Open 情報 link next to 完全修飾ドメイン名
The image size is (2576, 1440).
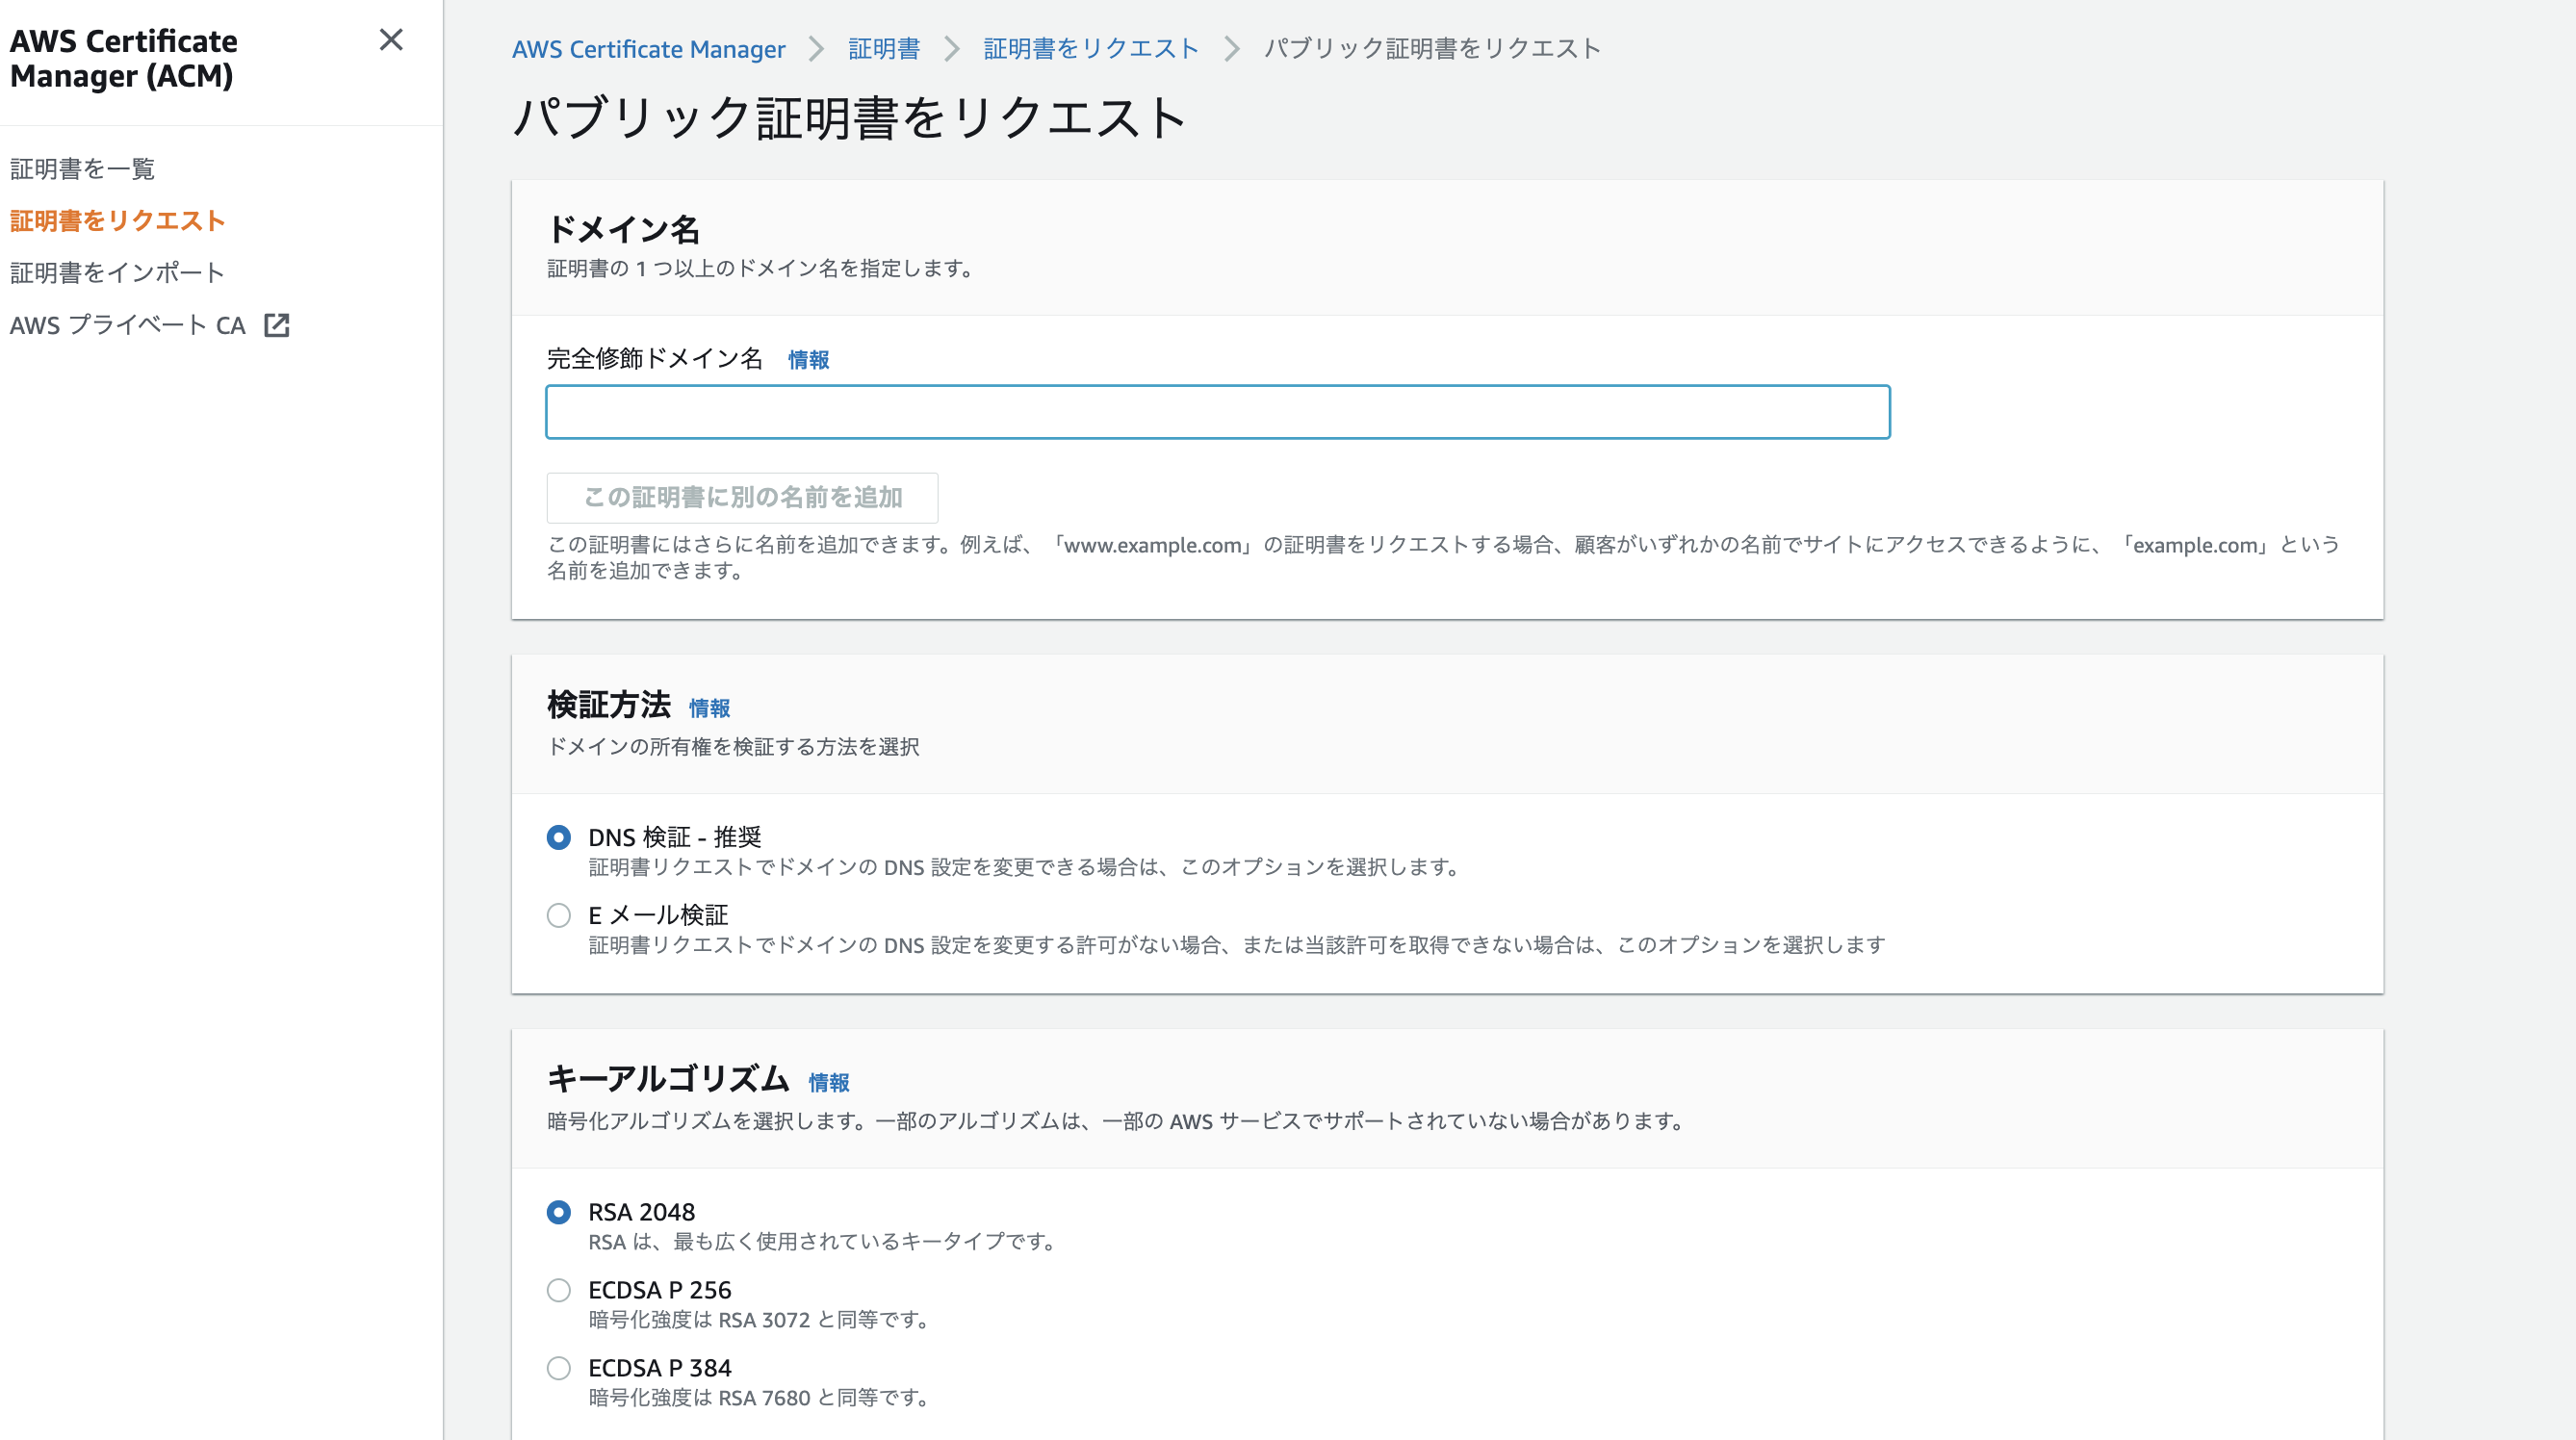click(808, 360)
